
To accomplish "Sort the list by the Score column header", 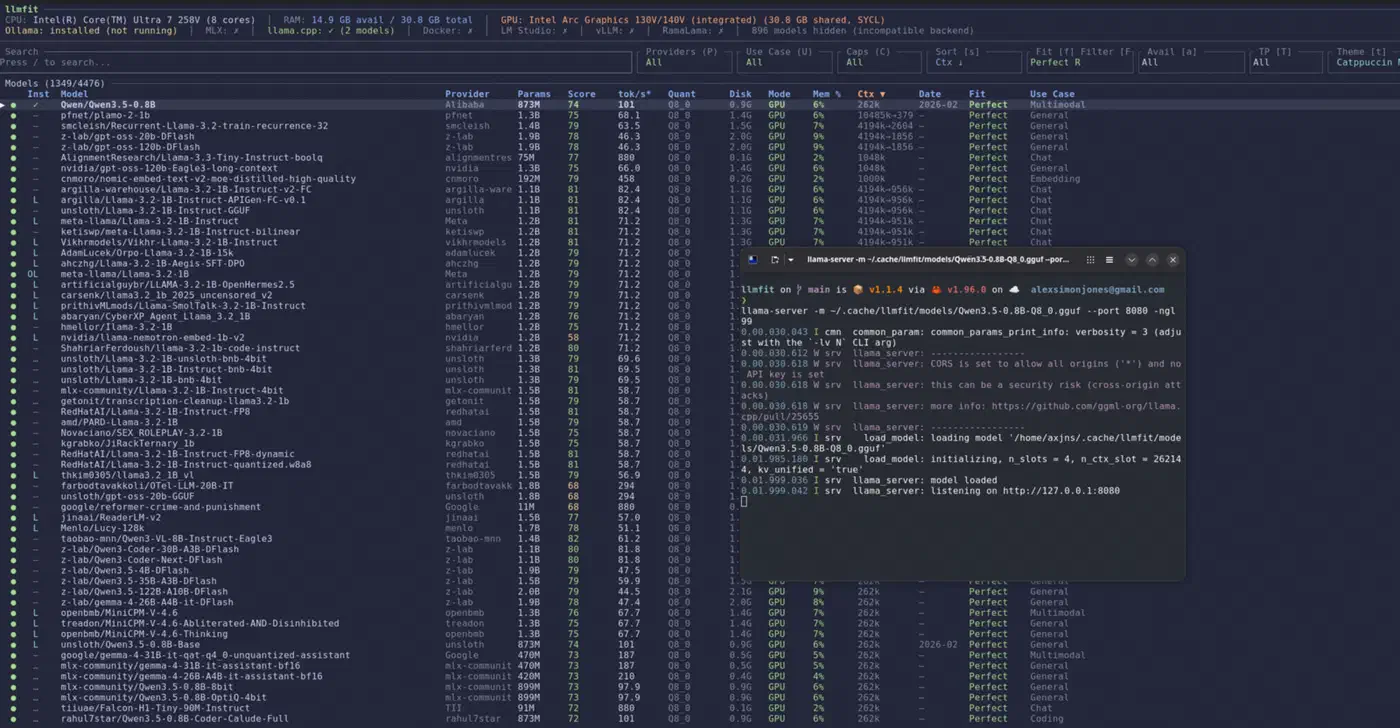I will click(x=581, y=94).
